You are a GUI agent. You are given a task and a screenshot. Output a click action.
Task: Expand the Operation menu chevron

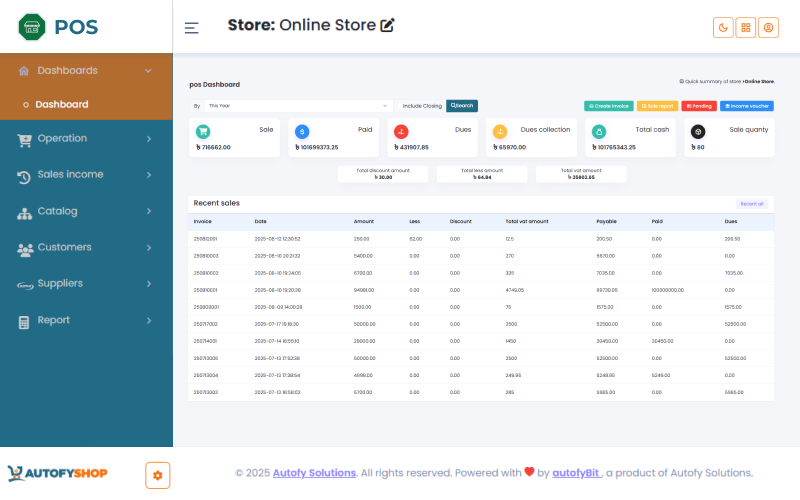pyautogui.click(x=149, y=139)
